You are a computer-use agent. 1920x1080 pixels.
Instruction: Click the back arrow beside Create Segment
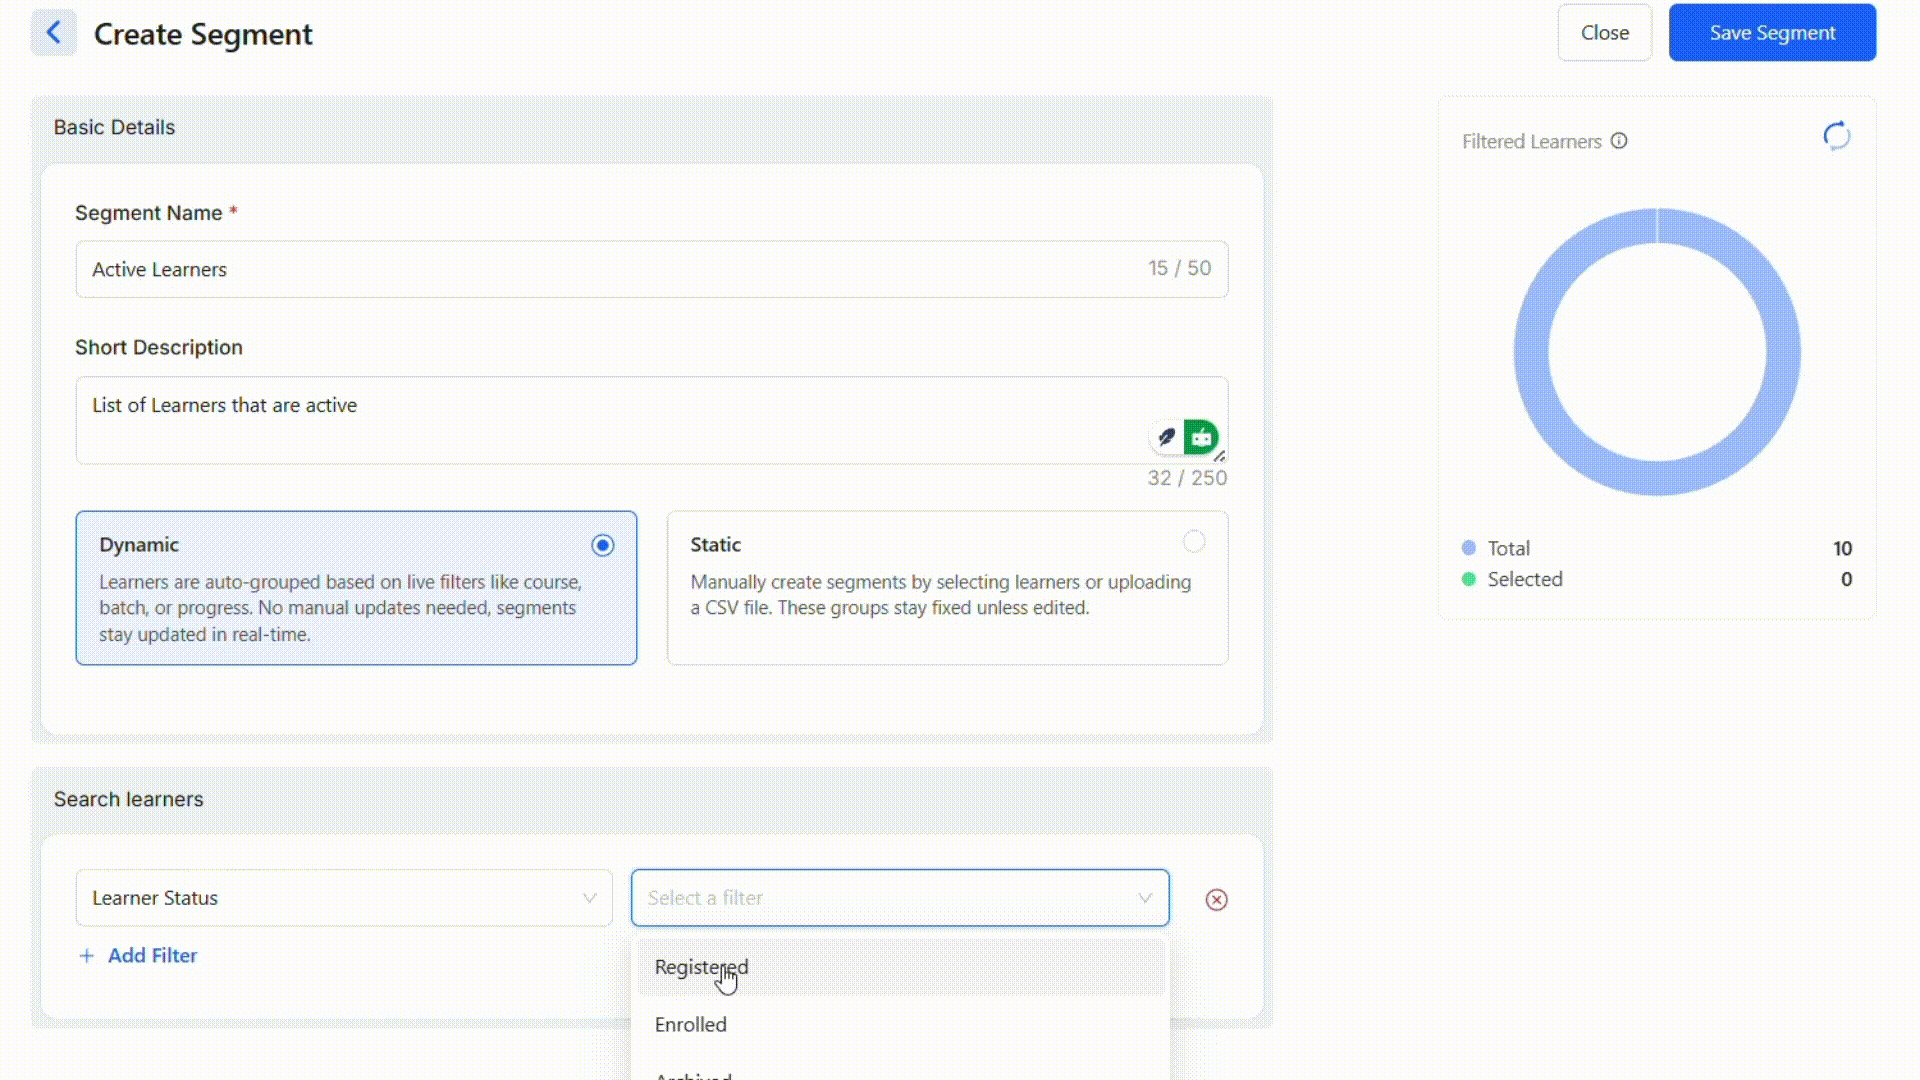54,33
